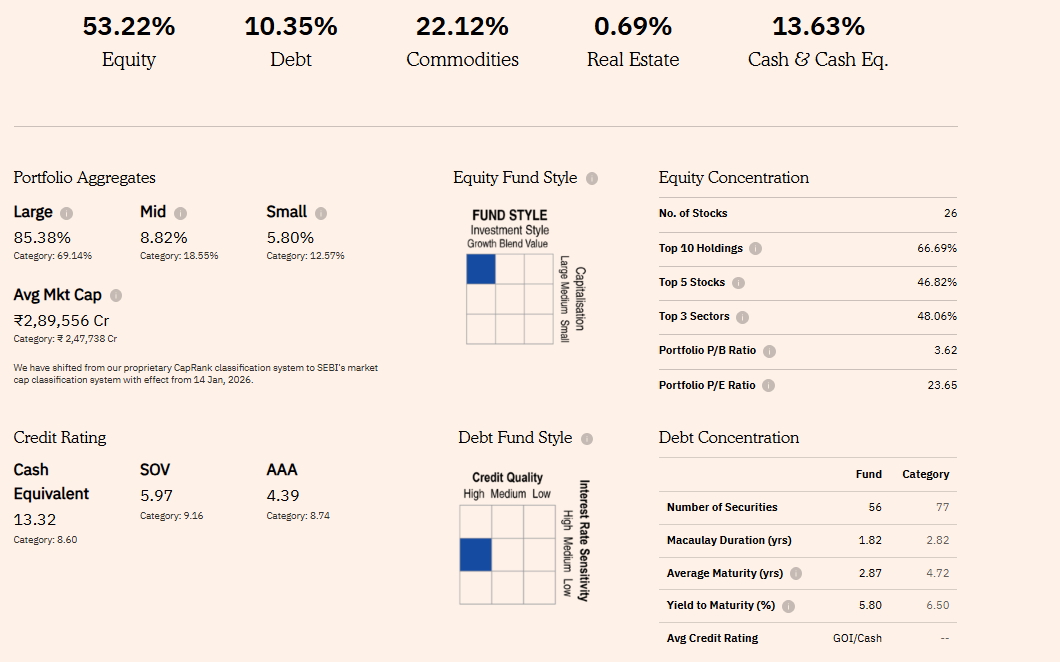This screenshot has width=1060, height=662.
Task: Click the 22.12% Commodities allocation figure
Action: pyautogui.click(x=462, y=27)
